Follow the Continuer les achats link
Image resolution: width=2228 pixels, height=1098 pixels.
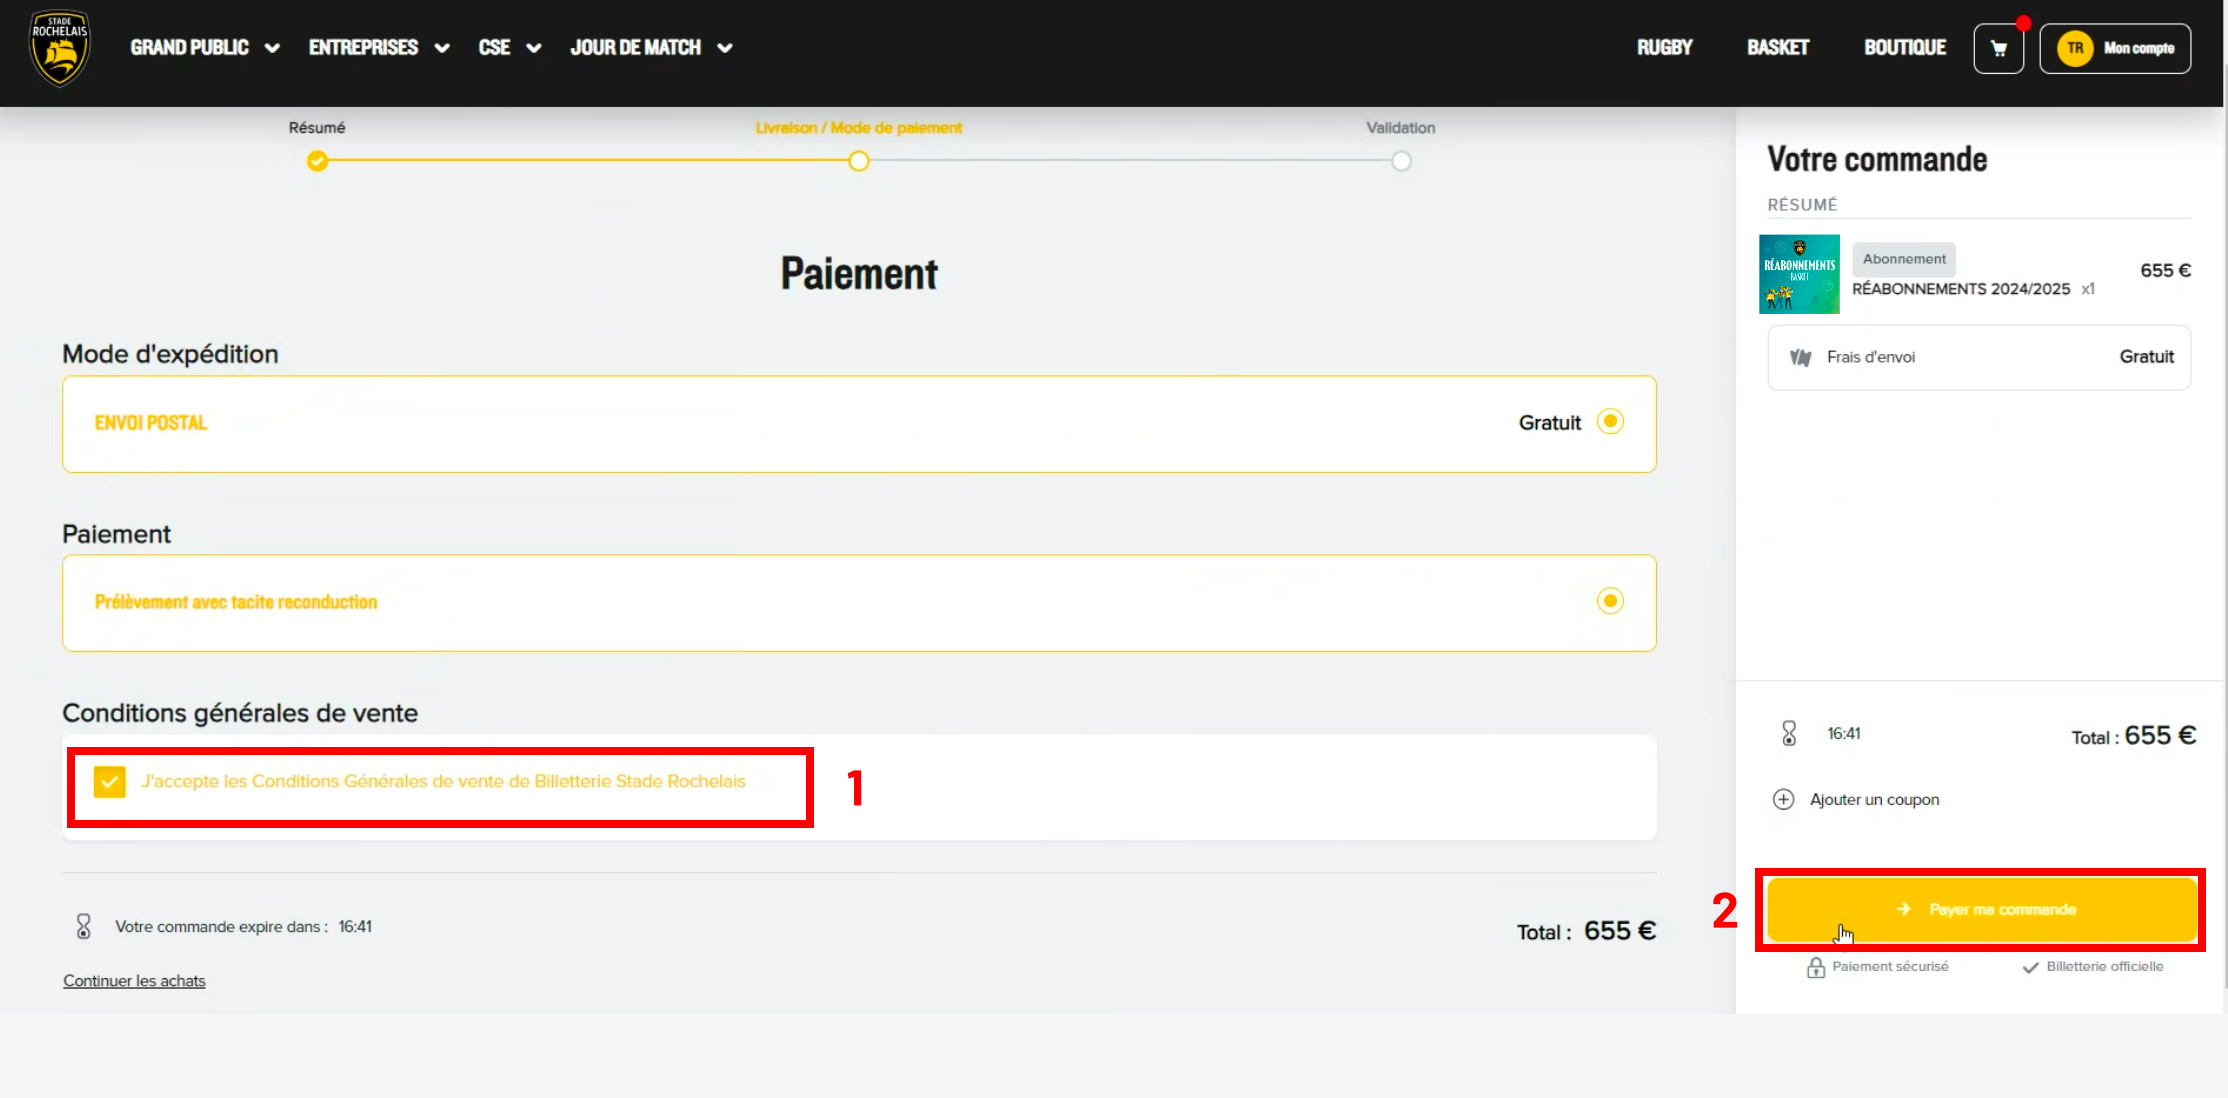click(134, 981)
